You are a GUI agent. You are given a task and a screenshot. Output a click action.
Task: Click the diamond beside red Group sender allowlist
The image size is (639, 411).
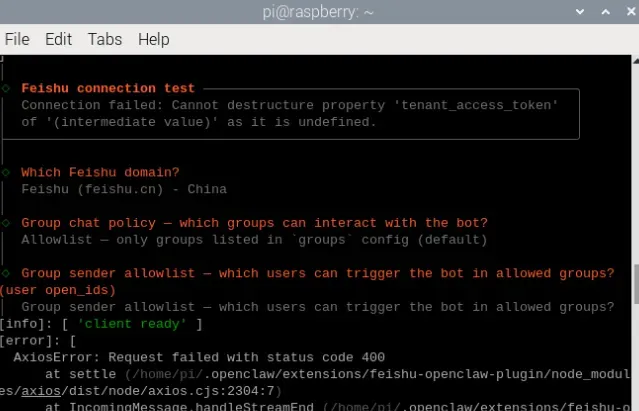coord(7,273)
